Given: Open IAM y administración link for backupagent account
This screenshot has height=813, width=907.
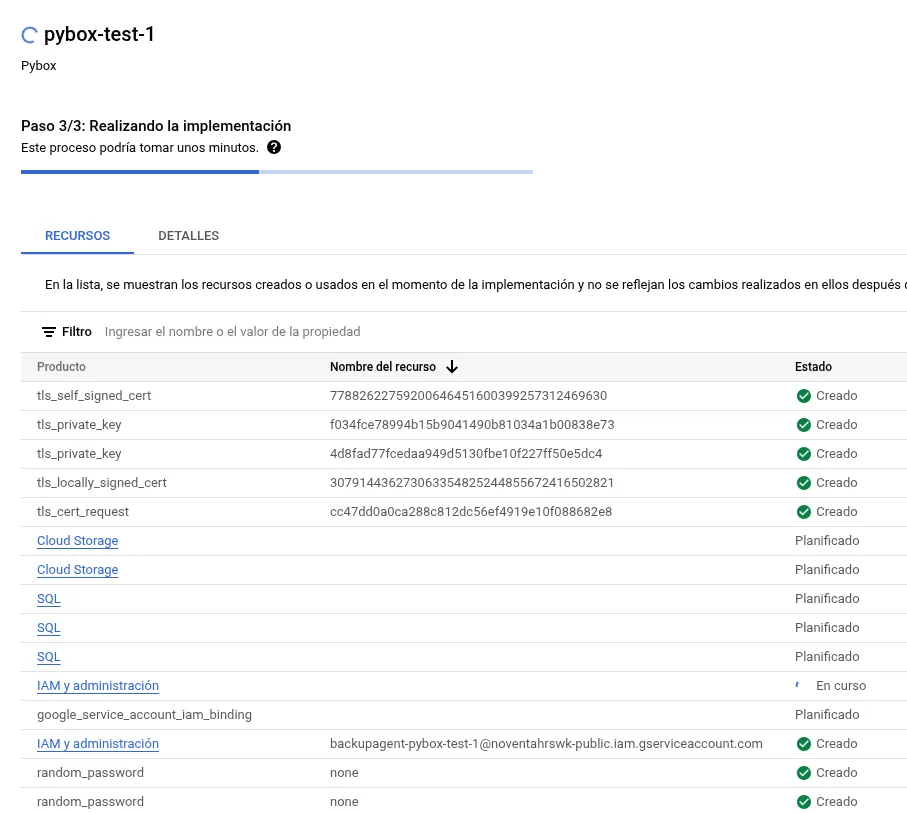Looking at the screenshot, I should click(x=98, y=744).
